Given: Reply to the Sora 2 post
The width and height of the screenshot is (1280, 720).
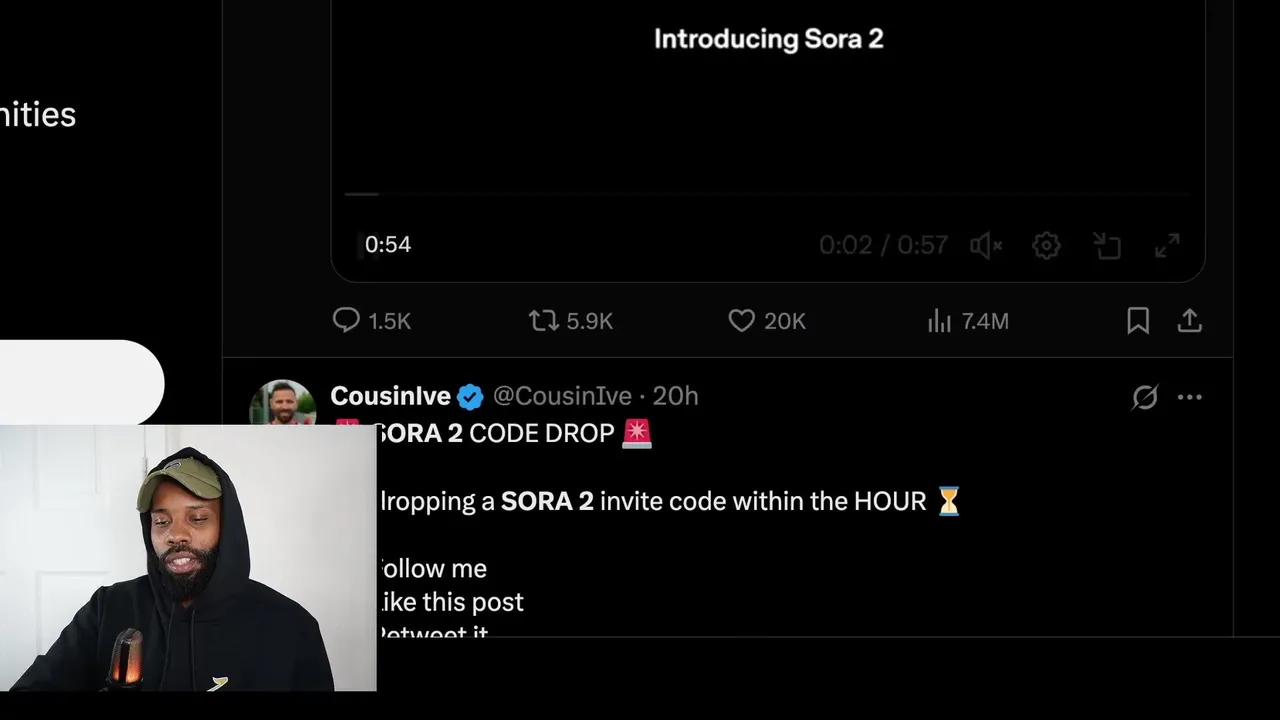Looking at the screenshot, I should point(346,320).
